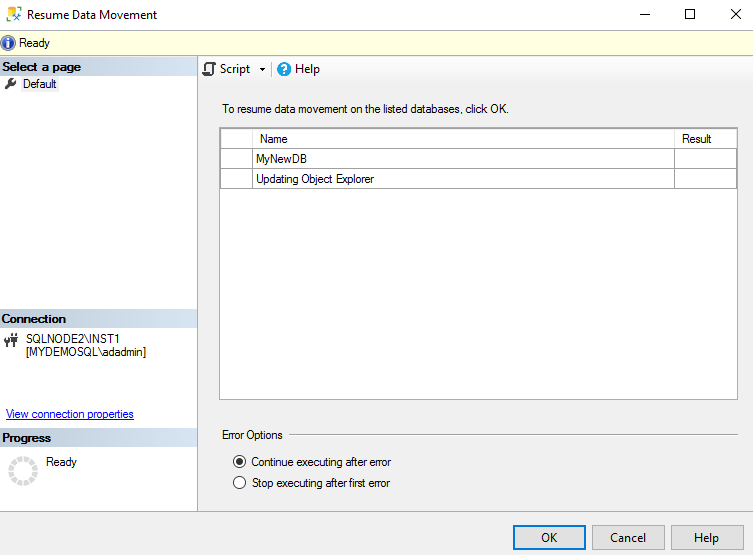Click the Ready info icon in status bar
Viewport: 753px width, 555px height.
(x=9, y=43)
